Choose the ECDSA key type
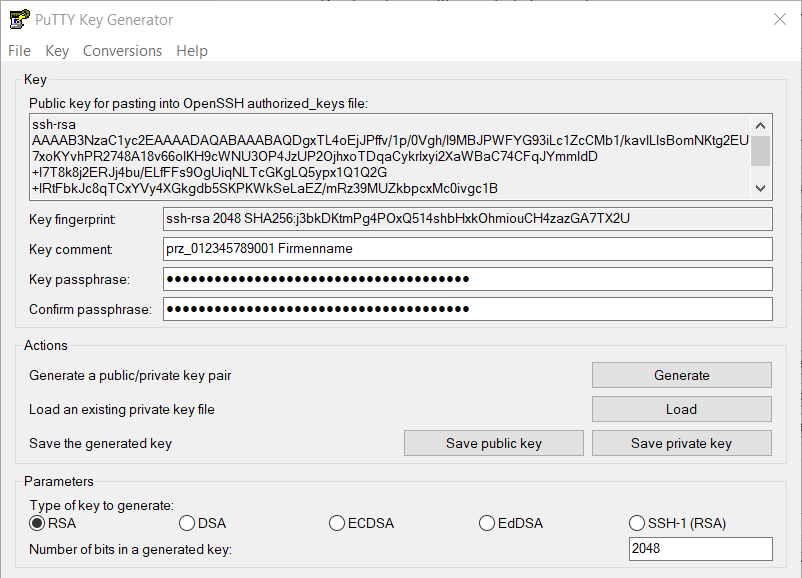Screen dimensions: 802x578 pyautogui.click(x=337, y=523)
